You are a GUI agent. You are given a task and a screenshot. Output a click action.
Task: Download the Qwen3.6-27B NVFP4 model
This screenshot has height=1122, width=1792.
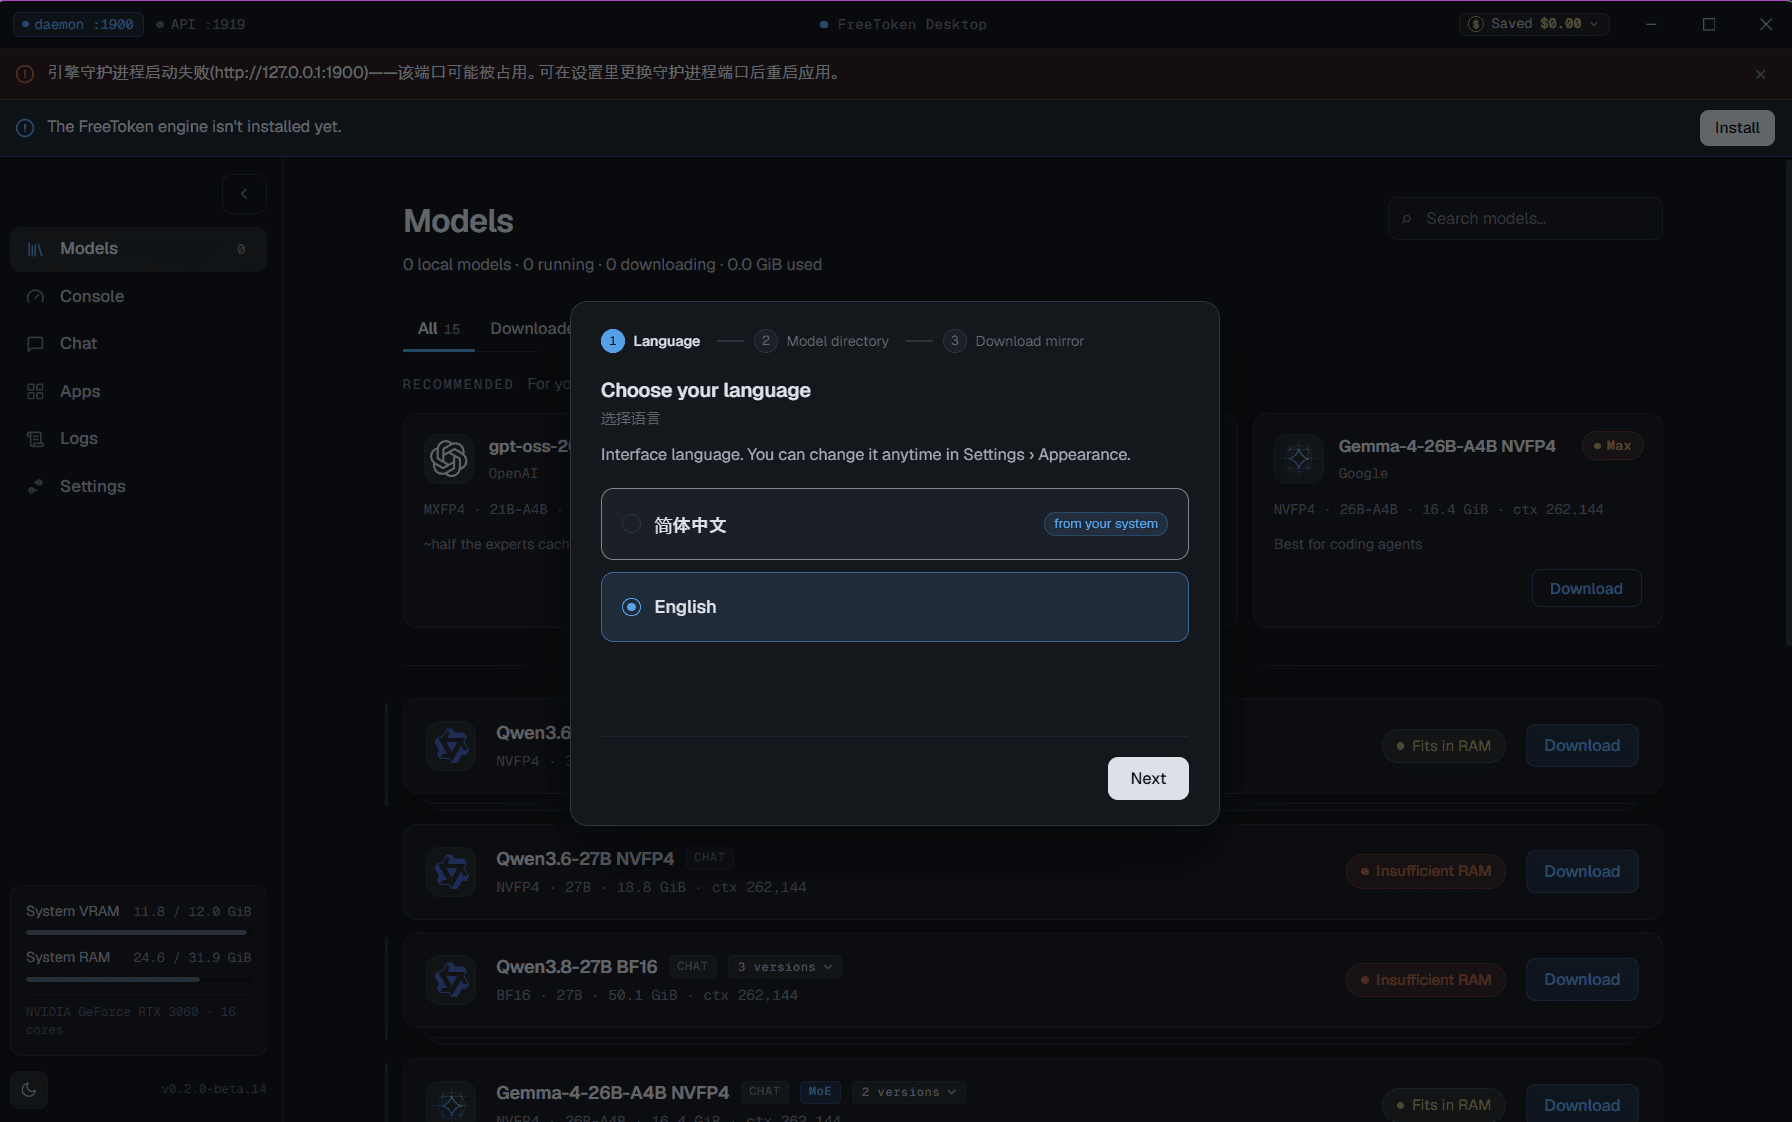pos(1582,872)
